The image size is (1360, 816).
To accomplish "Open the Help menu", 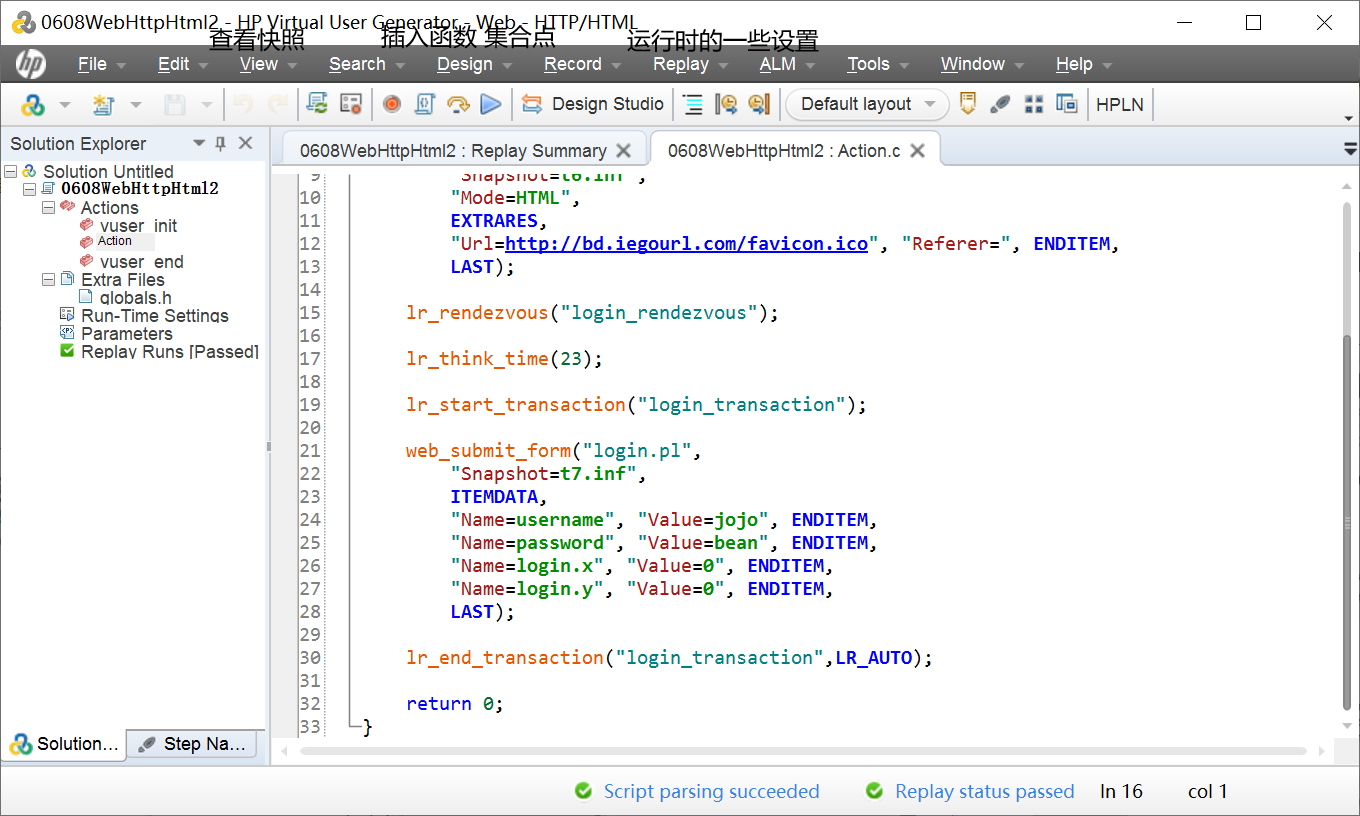I will (x=1084, y=64).
